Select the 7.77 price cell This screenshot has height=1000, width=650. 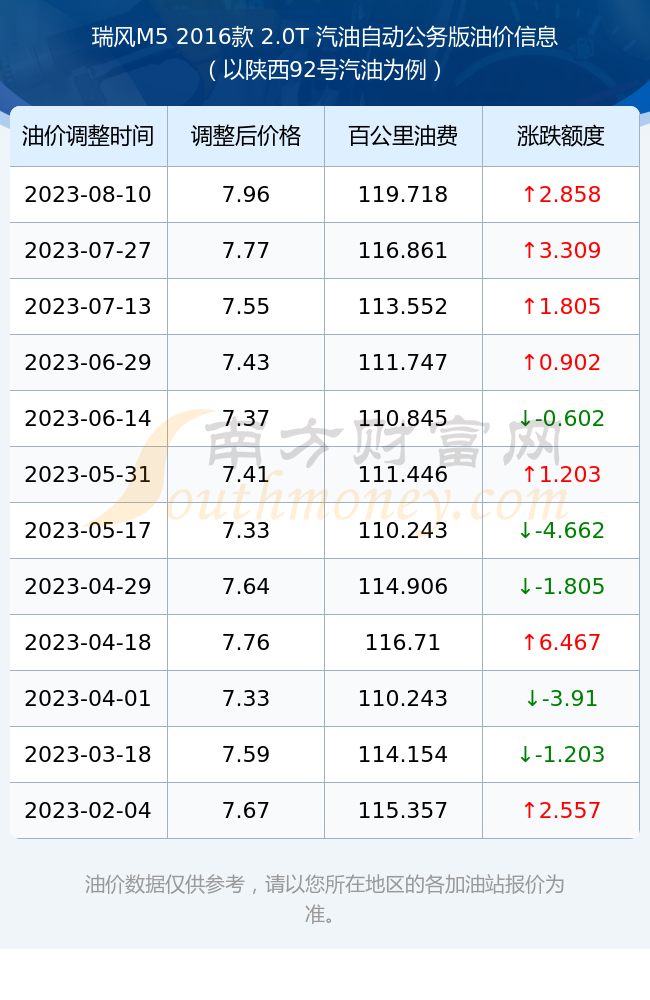point(246,251)
